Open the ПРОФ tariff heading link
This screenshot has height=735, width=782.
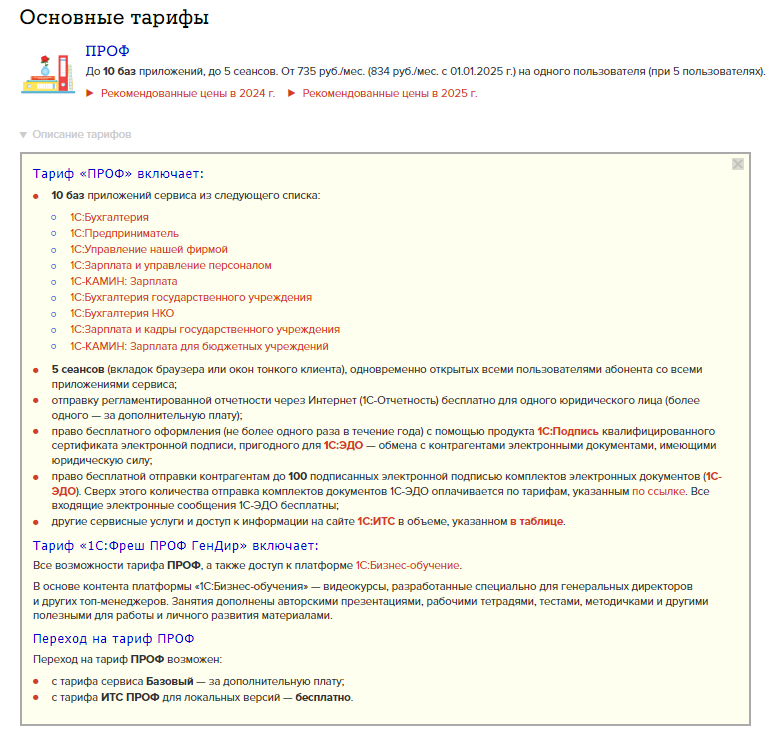coord(107,51)
